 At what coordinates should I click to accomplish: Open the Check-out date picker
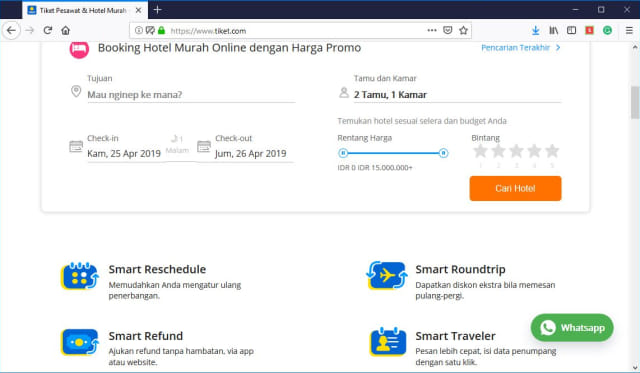[254, 153]
